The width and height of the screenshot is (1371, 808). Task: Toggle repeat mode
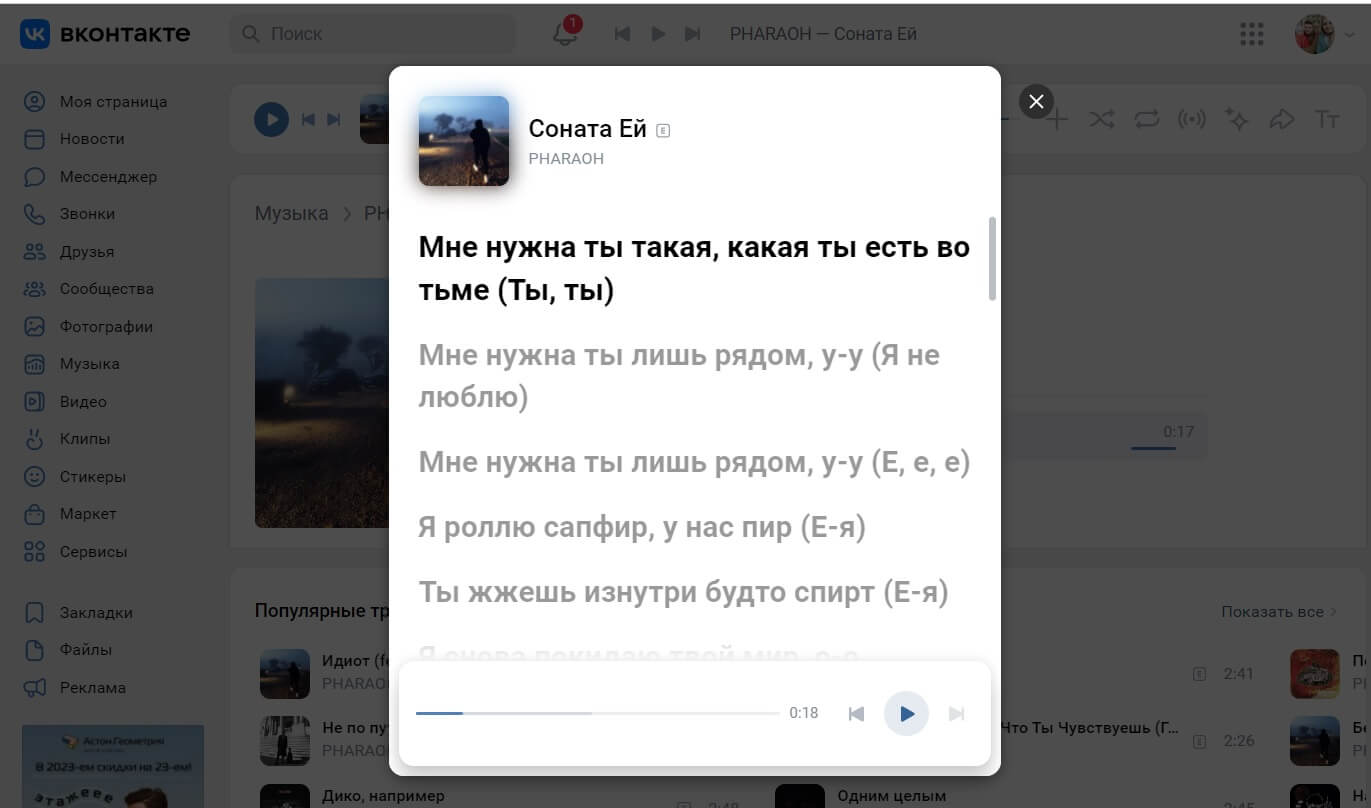1146,120
